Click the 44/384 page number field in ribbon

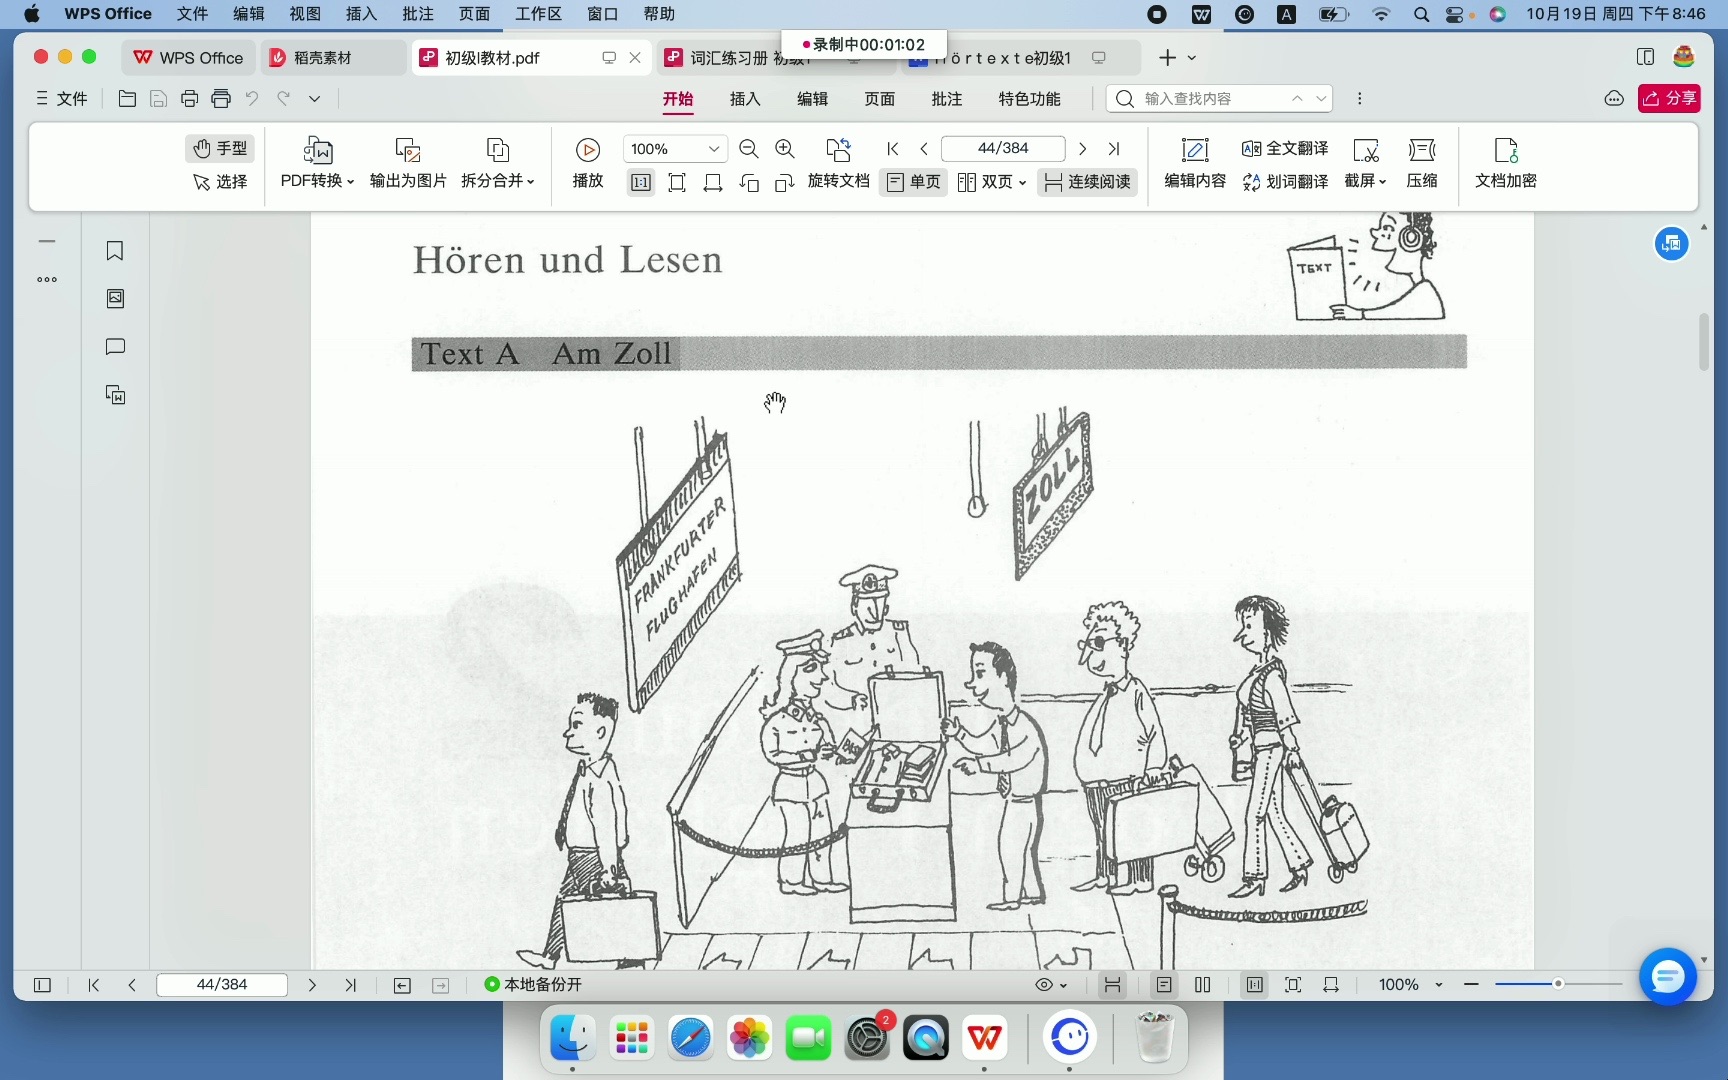point(1003,148)
